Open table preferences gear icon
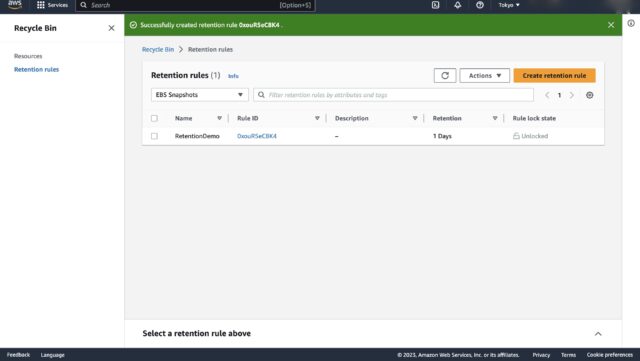The height and width of the screenshot is (361, 640). pyautogui.click(x=589, y=95)
